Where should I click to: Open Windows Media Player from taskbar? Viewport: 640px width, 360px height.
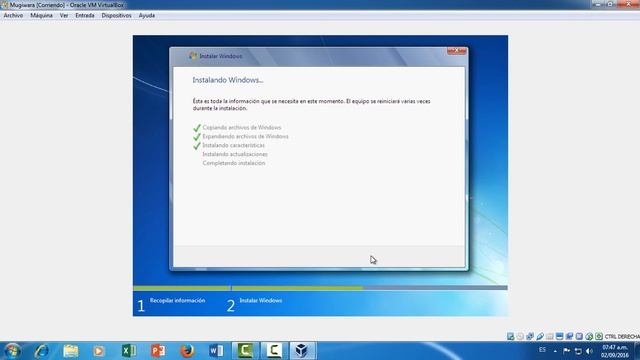point(98,351)
